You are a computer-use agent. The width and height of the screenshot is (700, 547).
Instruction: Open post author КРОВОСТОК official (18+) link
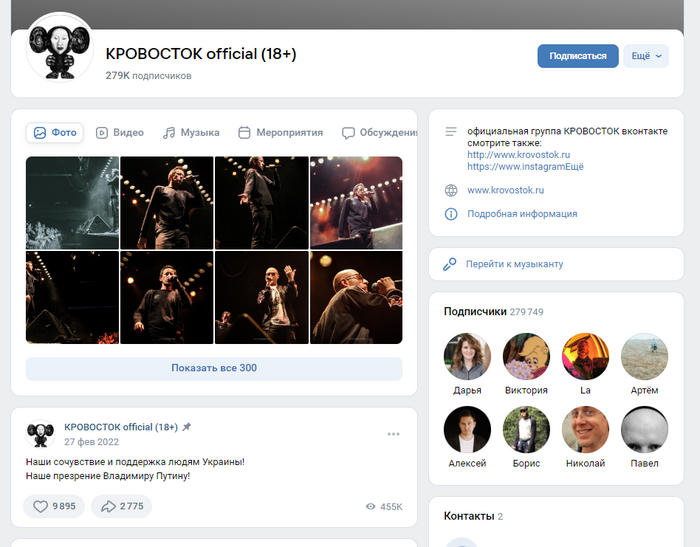121,427
